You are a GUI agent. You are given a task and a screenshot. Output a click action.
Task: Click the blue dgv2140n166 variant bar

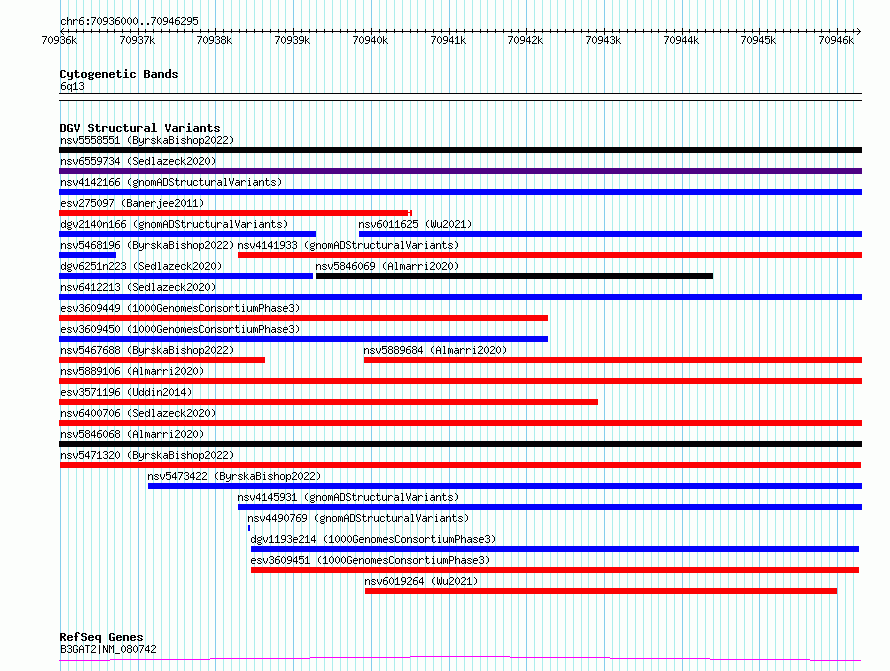[187, 234]
